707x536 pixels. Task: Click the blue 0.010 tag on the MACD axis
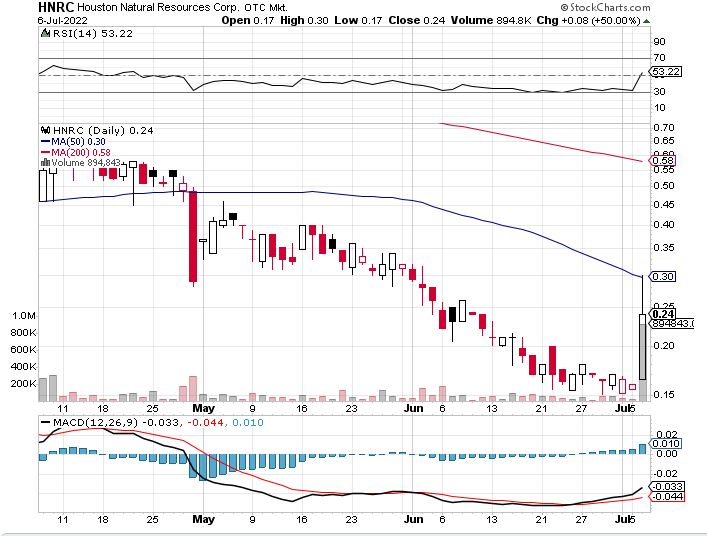(666, 444)
